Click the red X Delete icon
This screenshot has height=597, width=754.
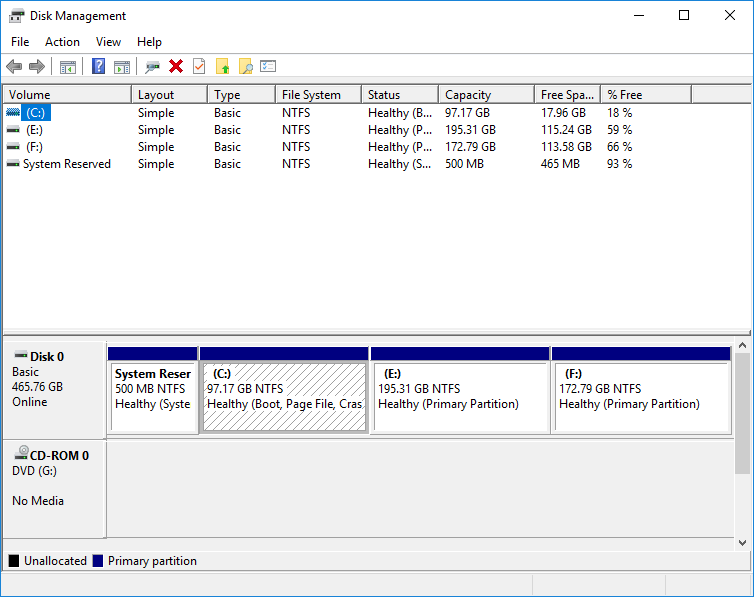[176, 67]
